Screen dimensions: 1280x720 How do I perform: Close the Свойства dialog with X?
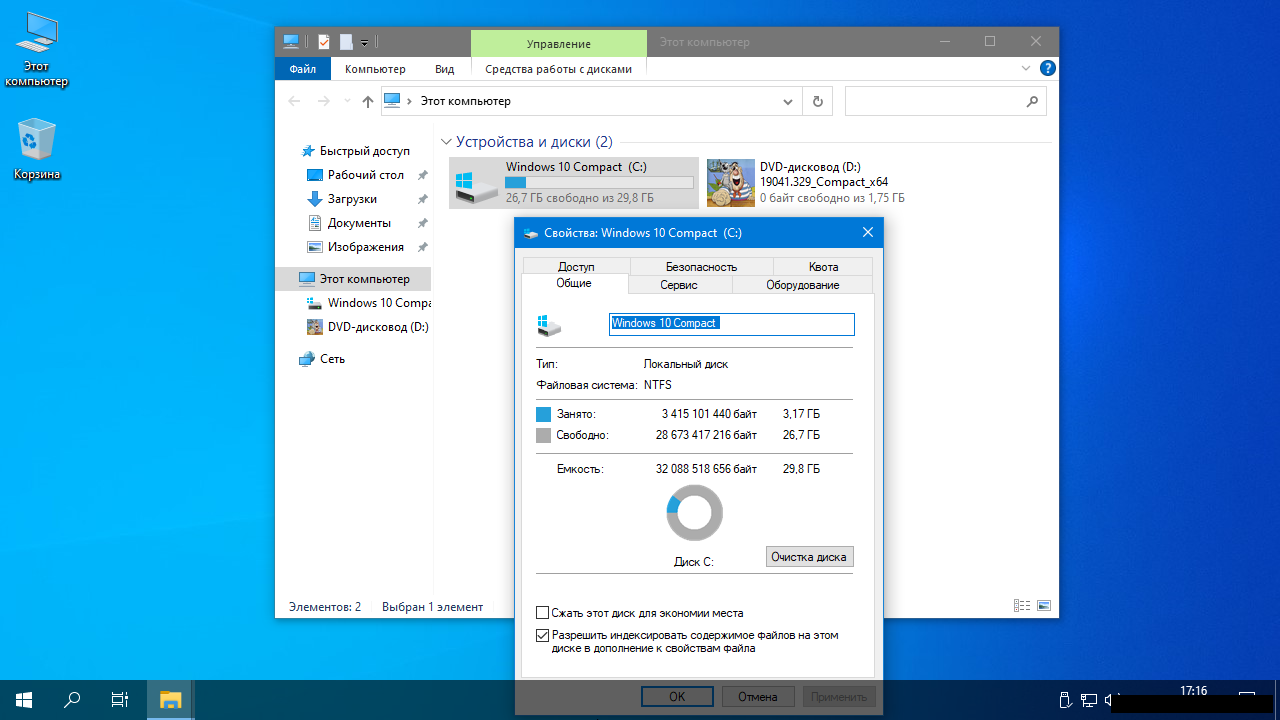[868, 233]
